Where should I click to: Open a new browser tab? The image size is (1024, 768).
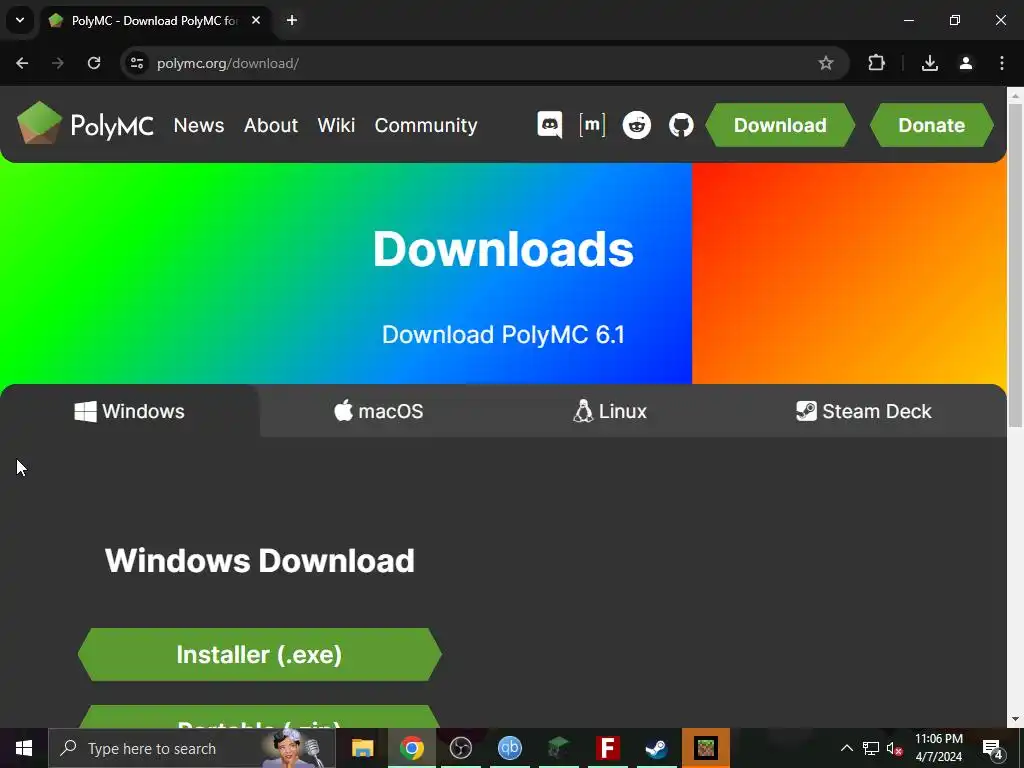pos(292,20)
